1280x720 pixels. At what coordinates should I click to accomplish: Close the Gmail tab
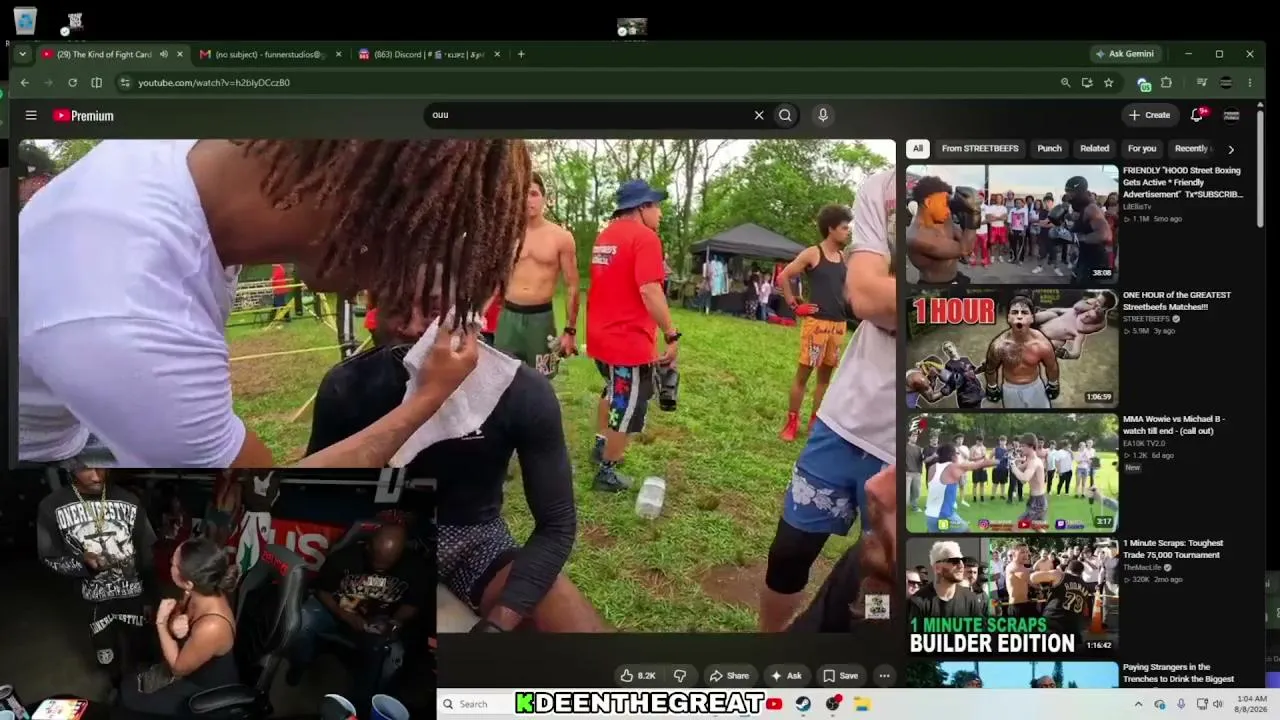tap(338, 54)
